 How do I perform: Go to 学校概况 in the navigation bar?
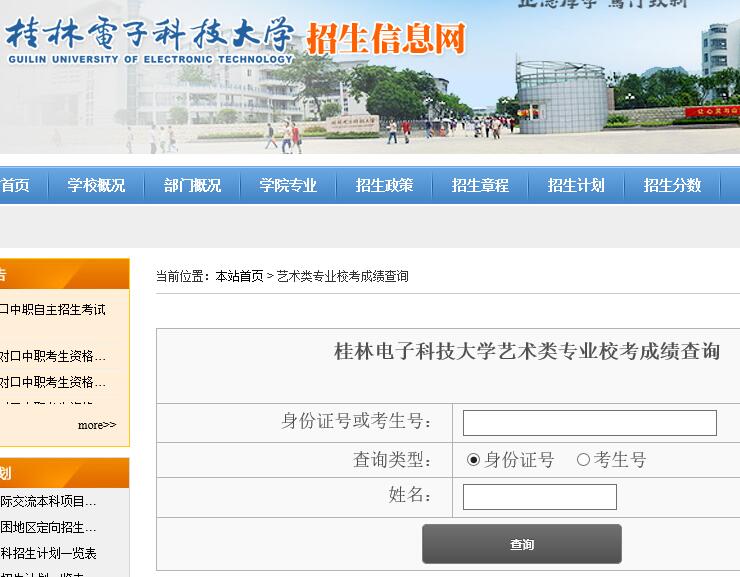point(96,185)
